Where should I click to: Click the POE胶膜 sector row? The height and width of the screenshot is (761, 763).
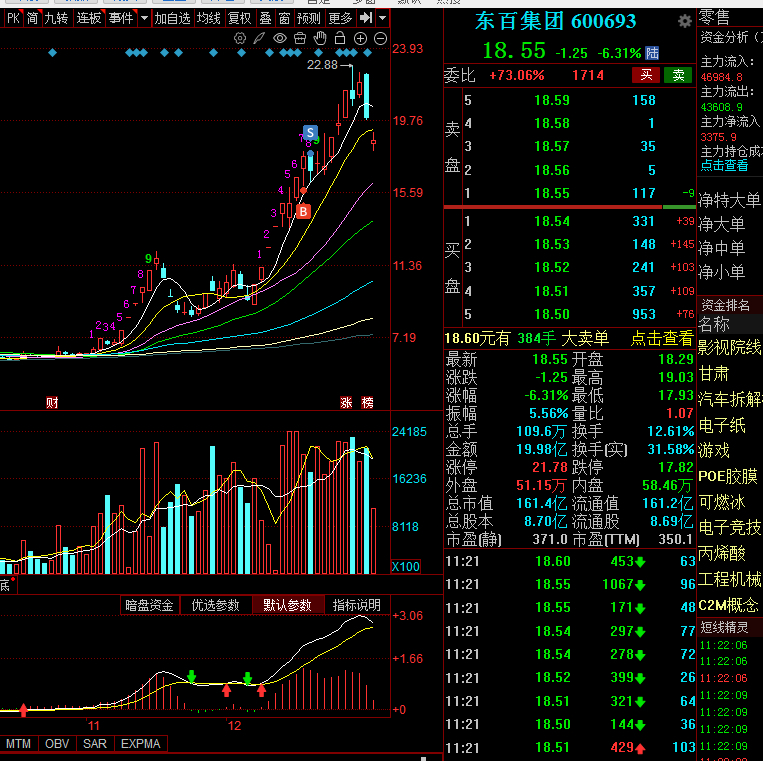730,476
